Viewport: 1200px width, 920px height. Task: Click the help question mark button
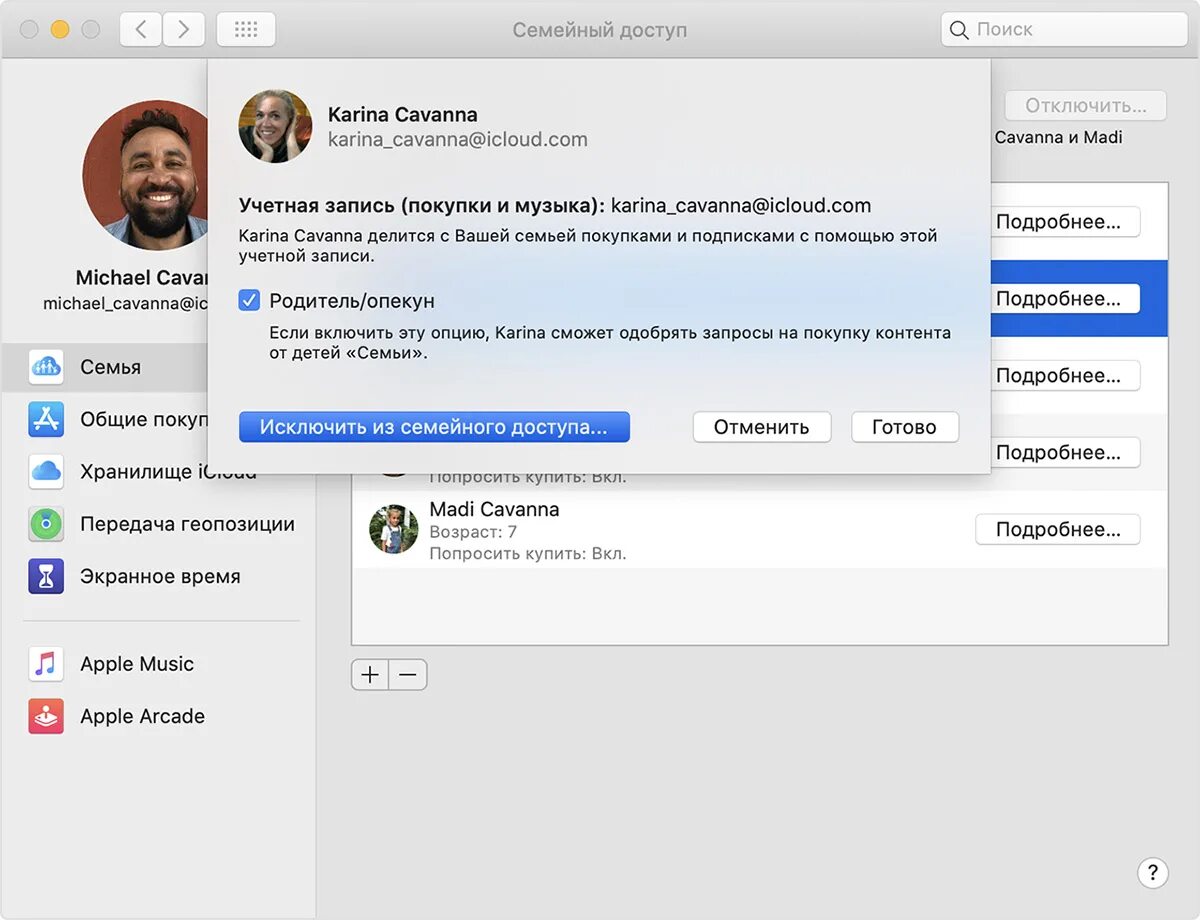click(1154, 872)
